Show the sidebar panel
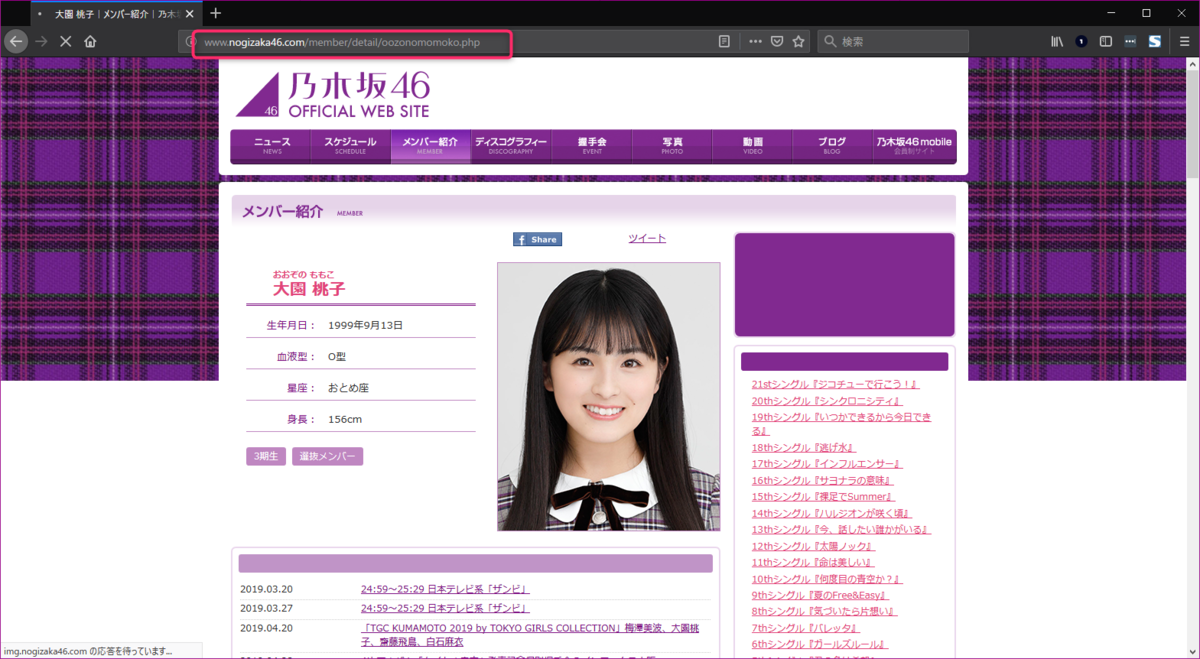 1105,42
